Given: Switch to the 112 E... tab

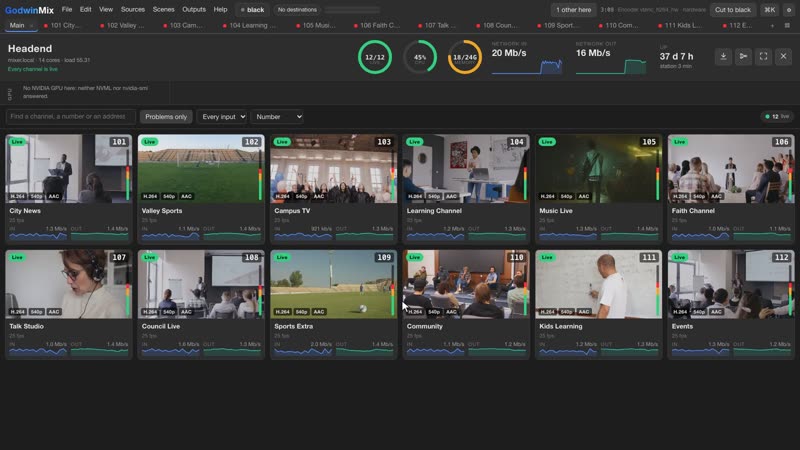Looking at the screenshot, I should [737, 26].
